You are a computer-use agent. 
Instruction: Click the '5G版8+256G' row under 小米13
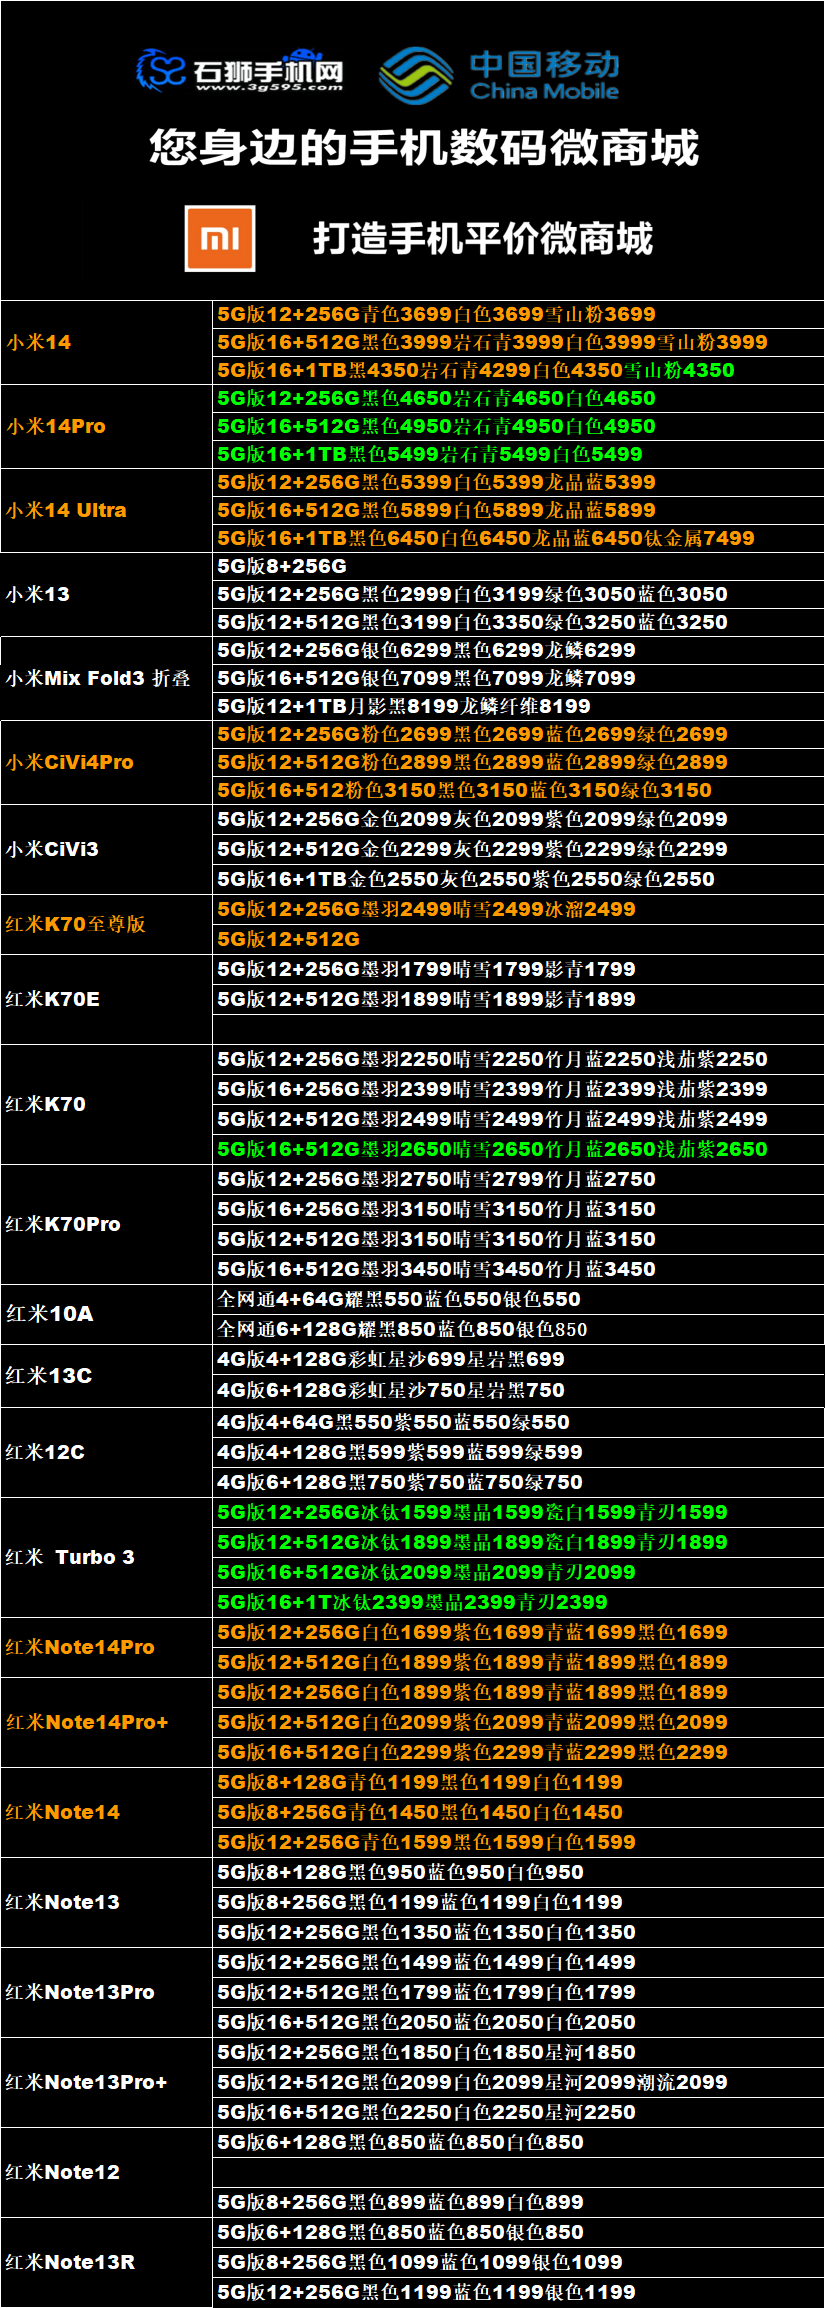(518, 566)
